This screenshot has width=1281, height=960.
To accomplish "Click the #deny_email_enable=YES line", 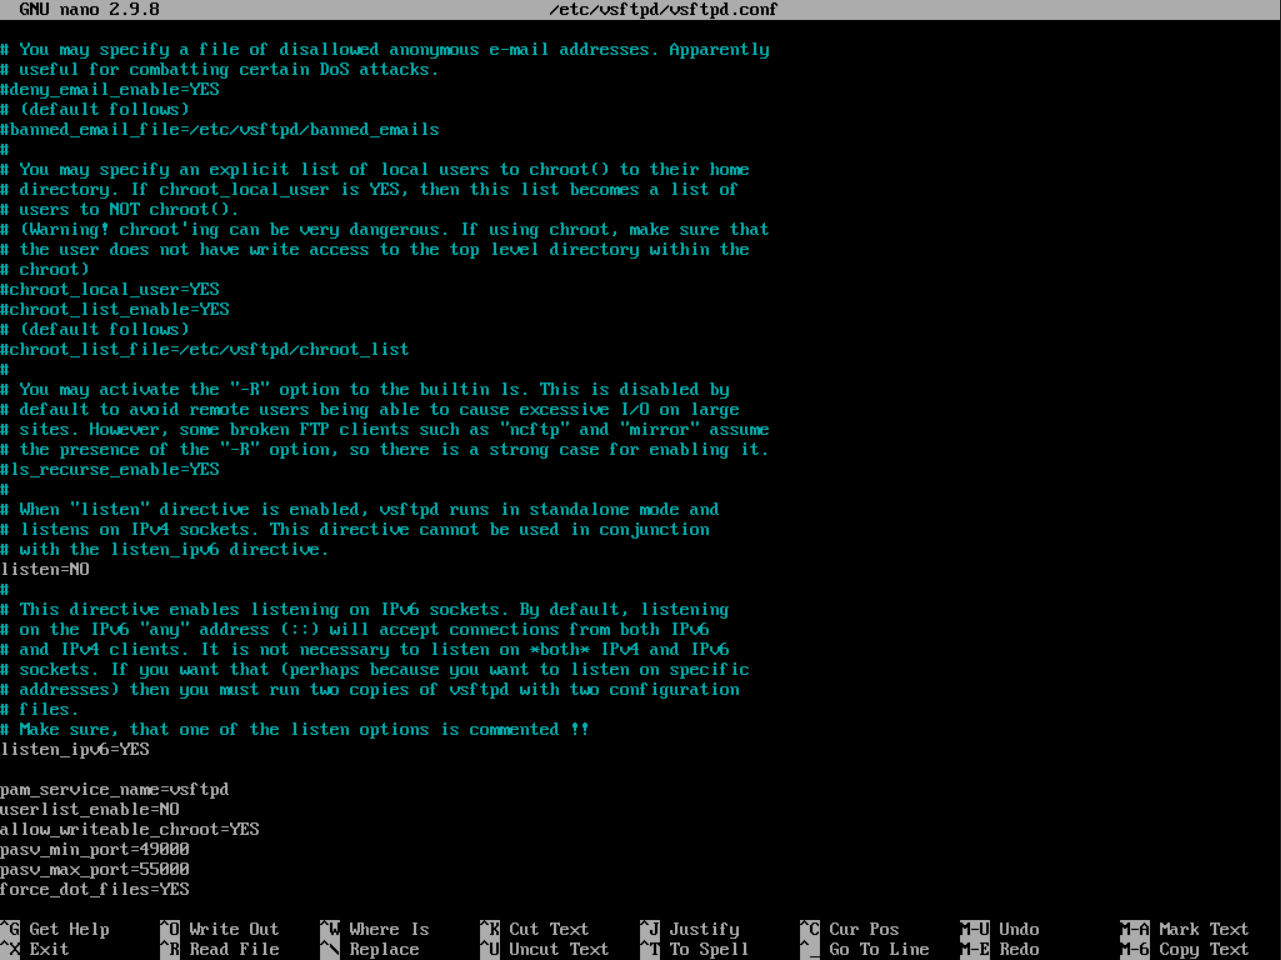I will pyautogui.click(x=110, y=89).
